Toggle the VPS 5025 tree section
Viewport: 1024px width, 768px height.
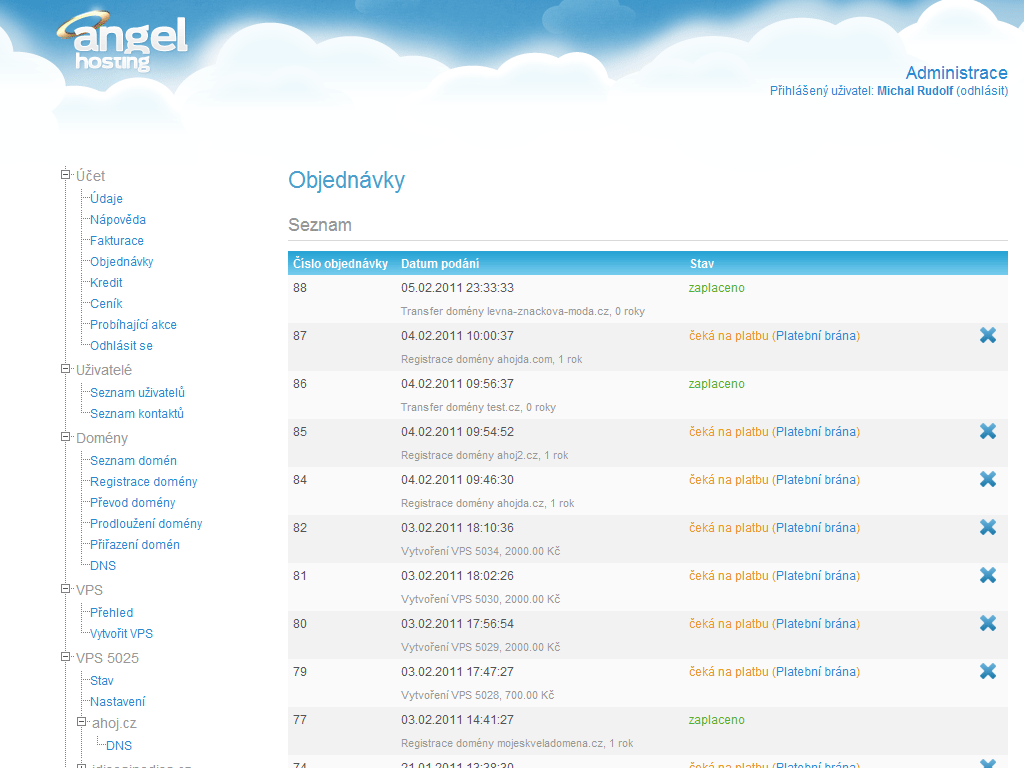pyautogui.click(x=66, y=657)
